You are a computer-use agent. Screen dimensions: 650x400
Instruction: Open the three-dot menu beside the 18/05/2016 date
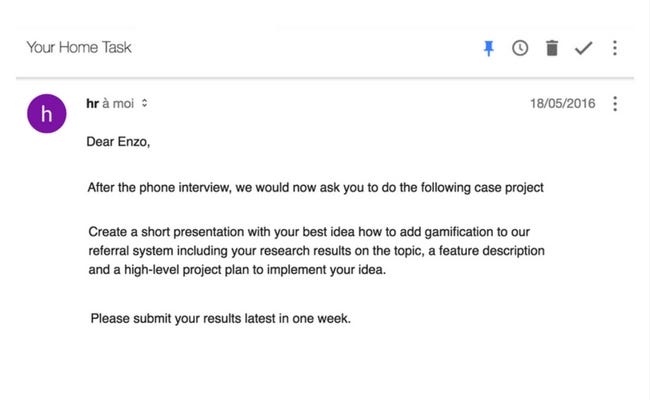point(615,104)
